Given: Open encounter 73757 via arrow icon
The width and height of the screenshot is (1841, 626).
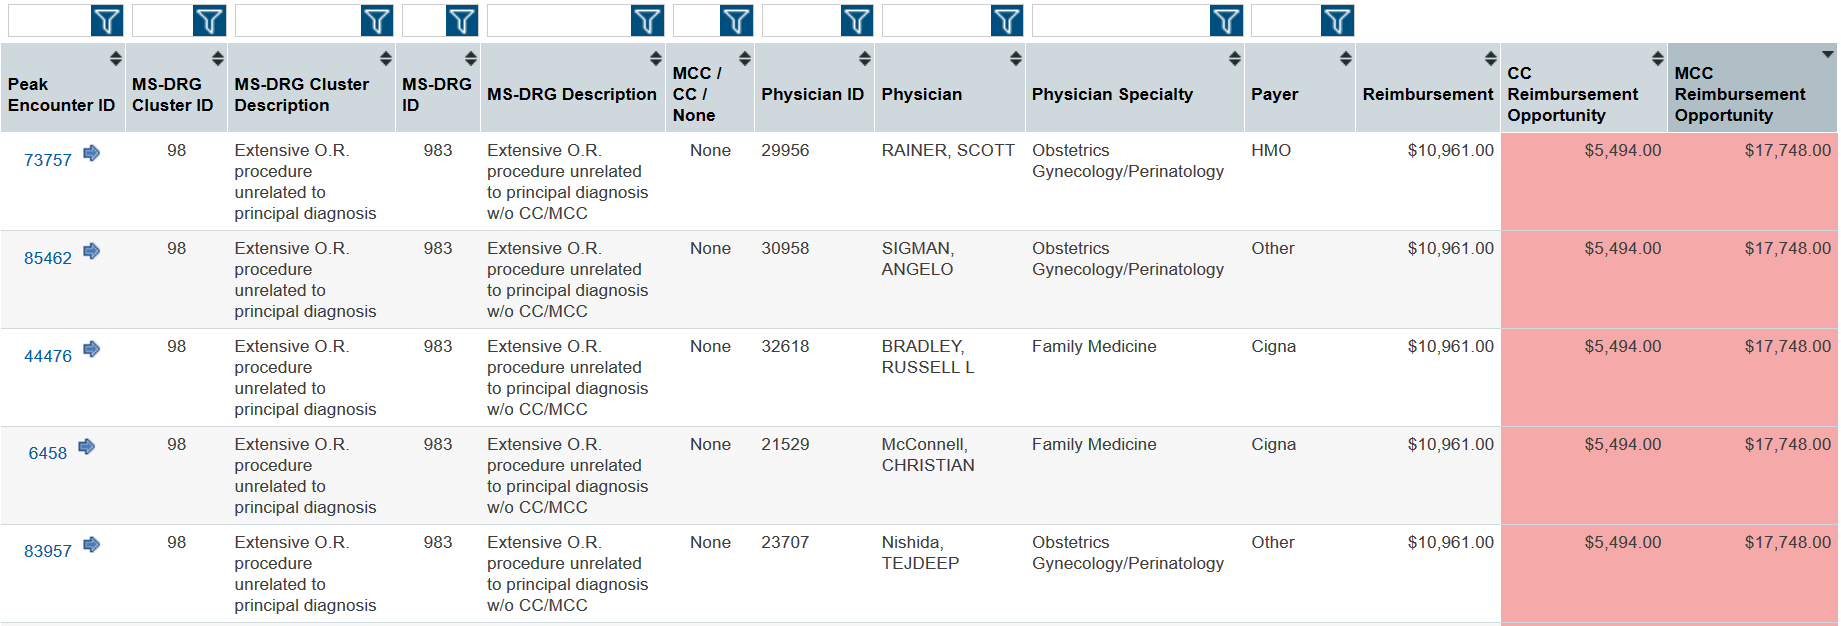Looking at the screenshot, I should point(91,153).
